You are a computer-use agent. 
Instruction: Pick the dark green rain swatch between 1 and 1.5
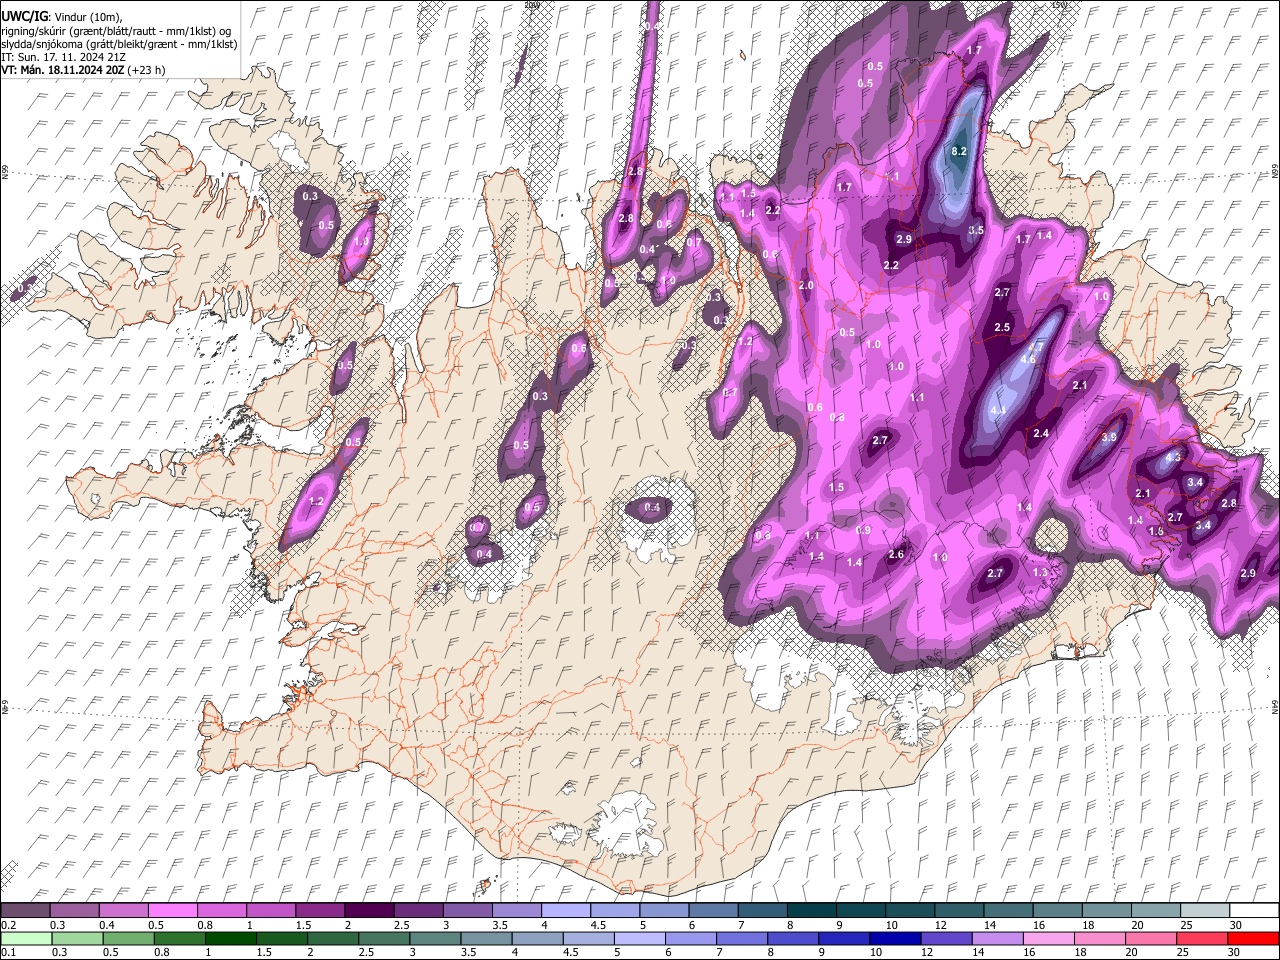(x=231, y=938)
